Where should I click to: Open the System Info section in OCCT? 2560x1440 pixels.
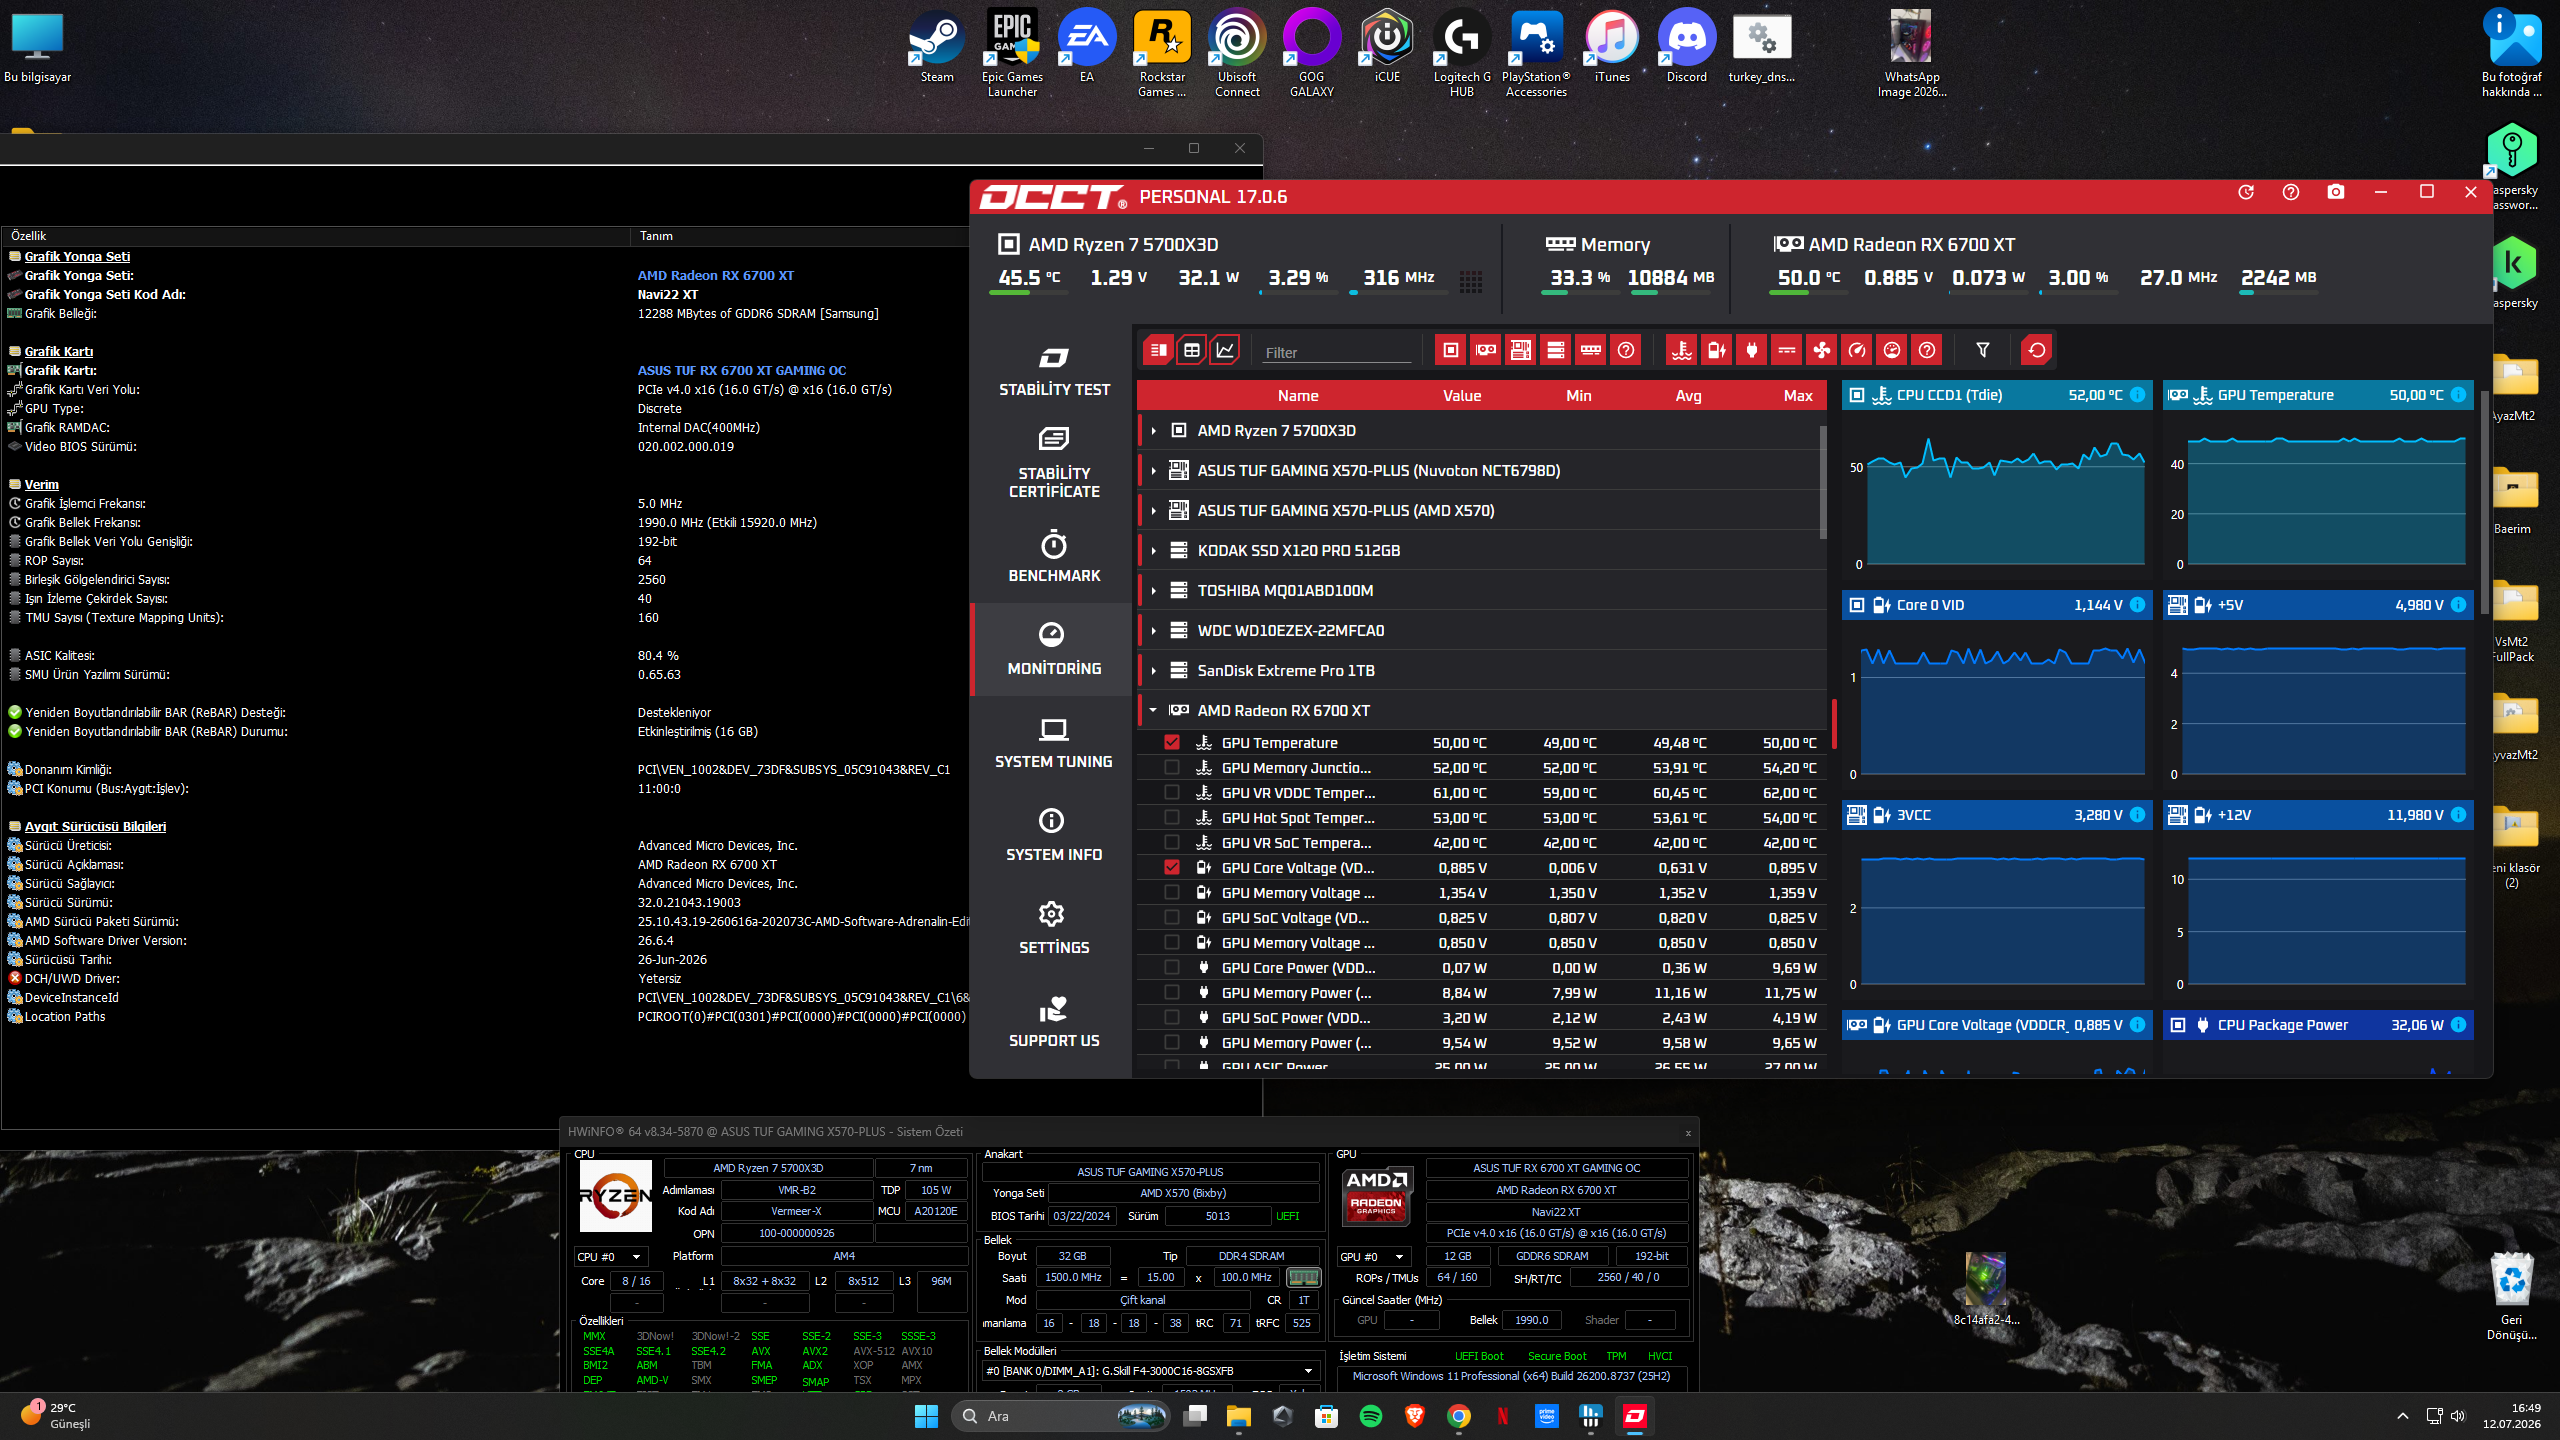(1054, 836)
